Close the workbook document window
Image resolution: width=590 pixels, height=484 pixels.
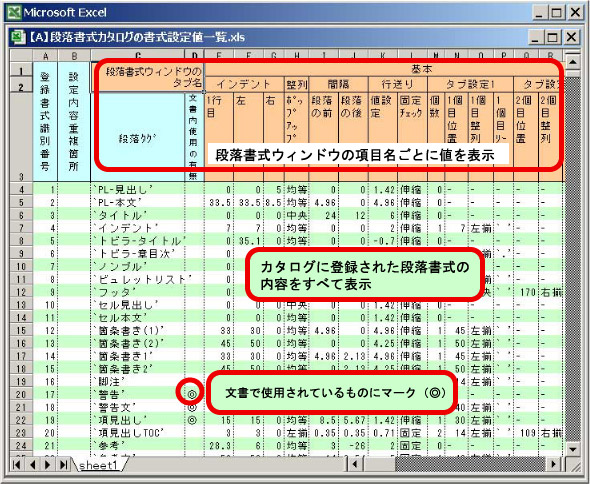coord(571,38)
